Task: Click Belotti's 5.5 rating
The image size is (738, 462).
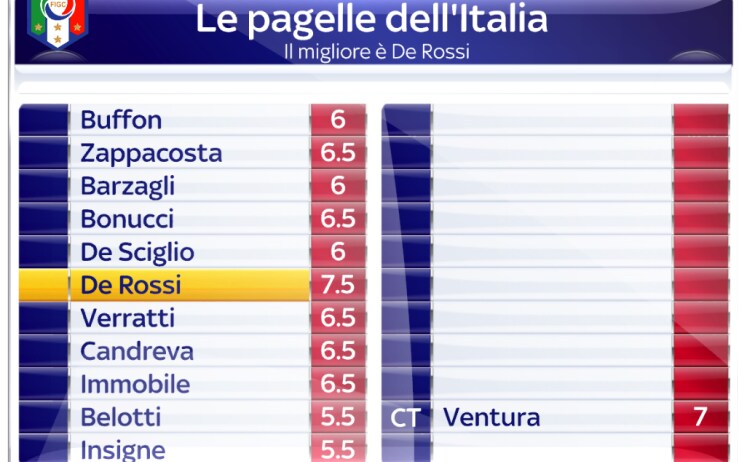Action: pos(338,417)
